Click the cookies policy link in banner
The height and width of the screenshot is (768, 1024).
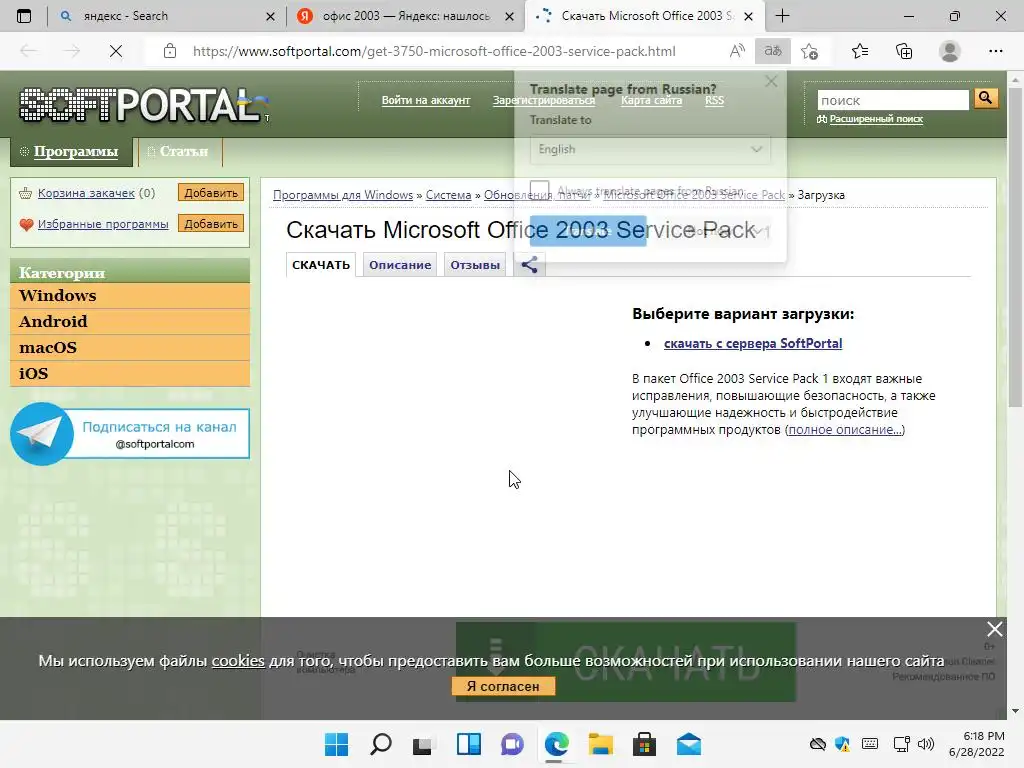[238, 660]
